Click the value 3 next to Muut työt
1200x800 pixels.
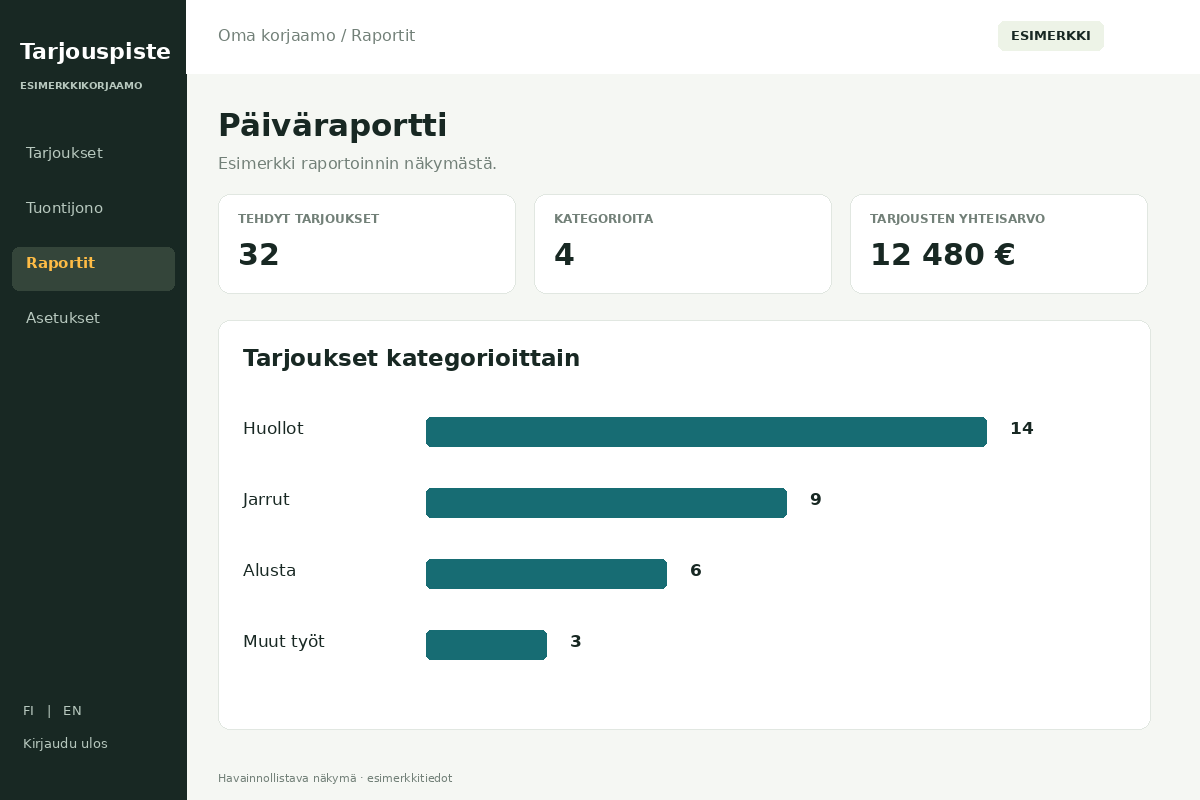point(576,642)
